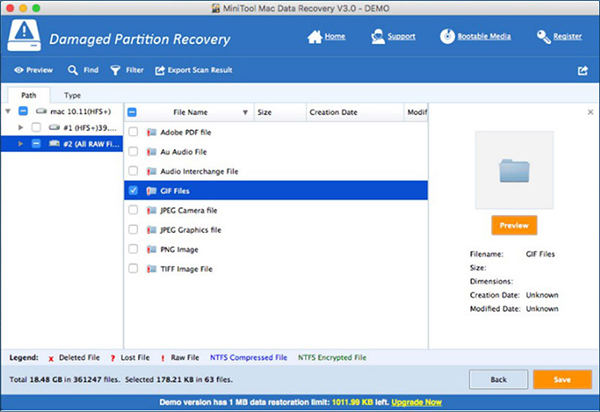
Task: Tick the PNG Image checkbox
Action: [x=133, y=249]
